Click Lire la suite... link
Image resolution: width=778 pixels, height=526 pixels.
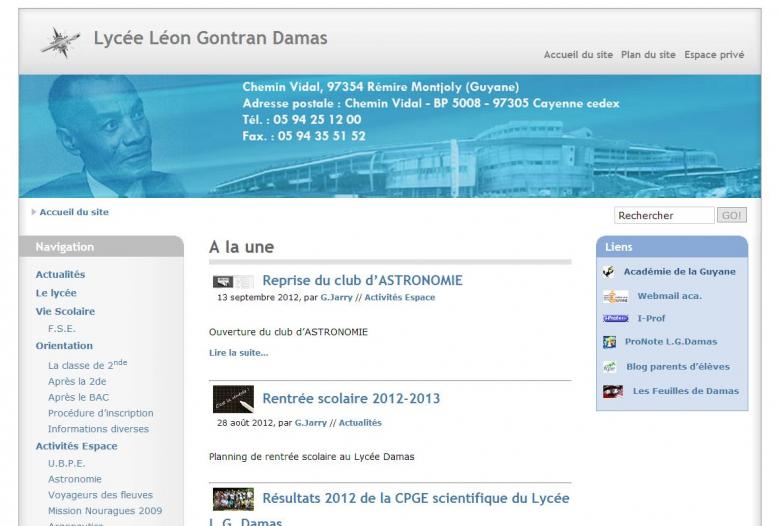click(x=239, y=353)
